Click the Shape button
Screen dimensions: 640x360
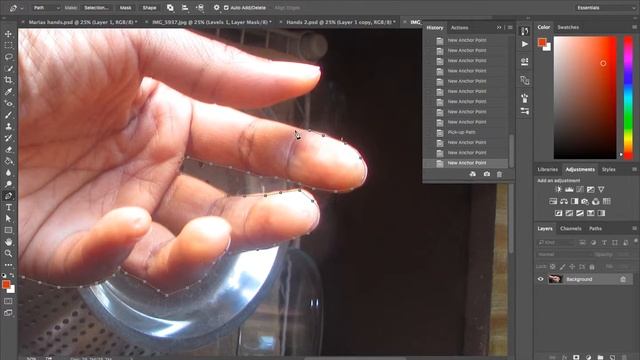tap(149, 8)
